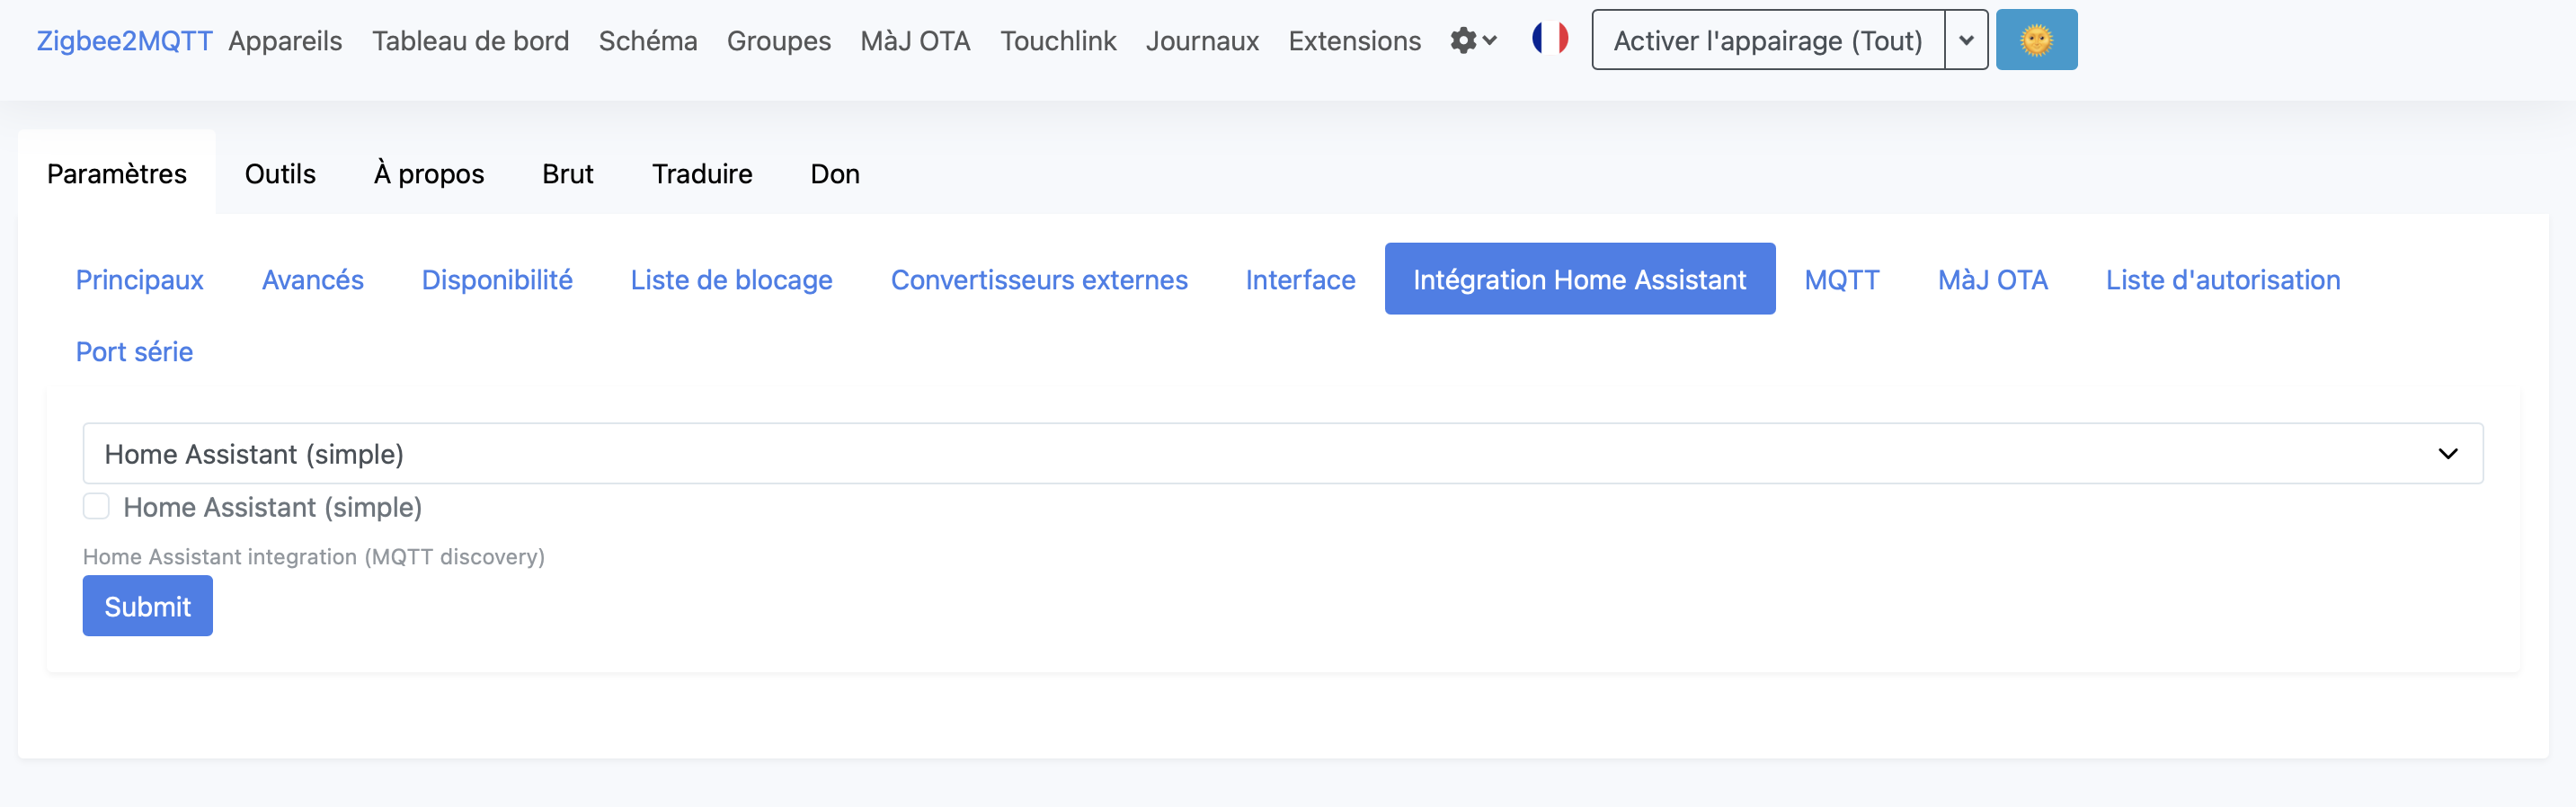Screen dimensions: 2576x807
Task: Open the Touchlink page
Action: [1058, 41]
